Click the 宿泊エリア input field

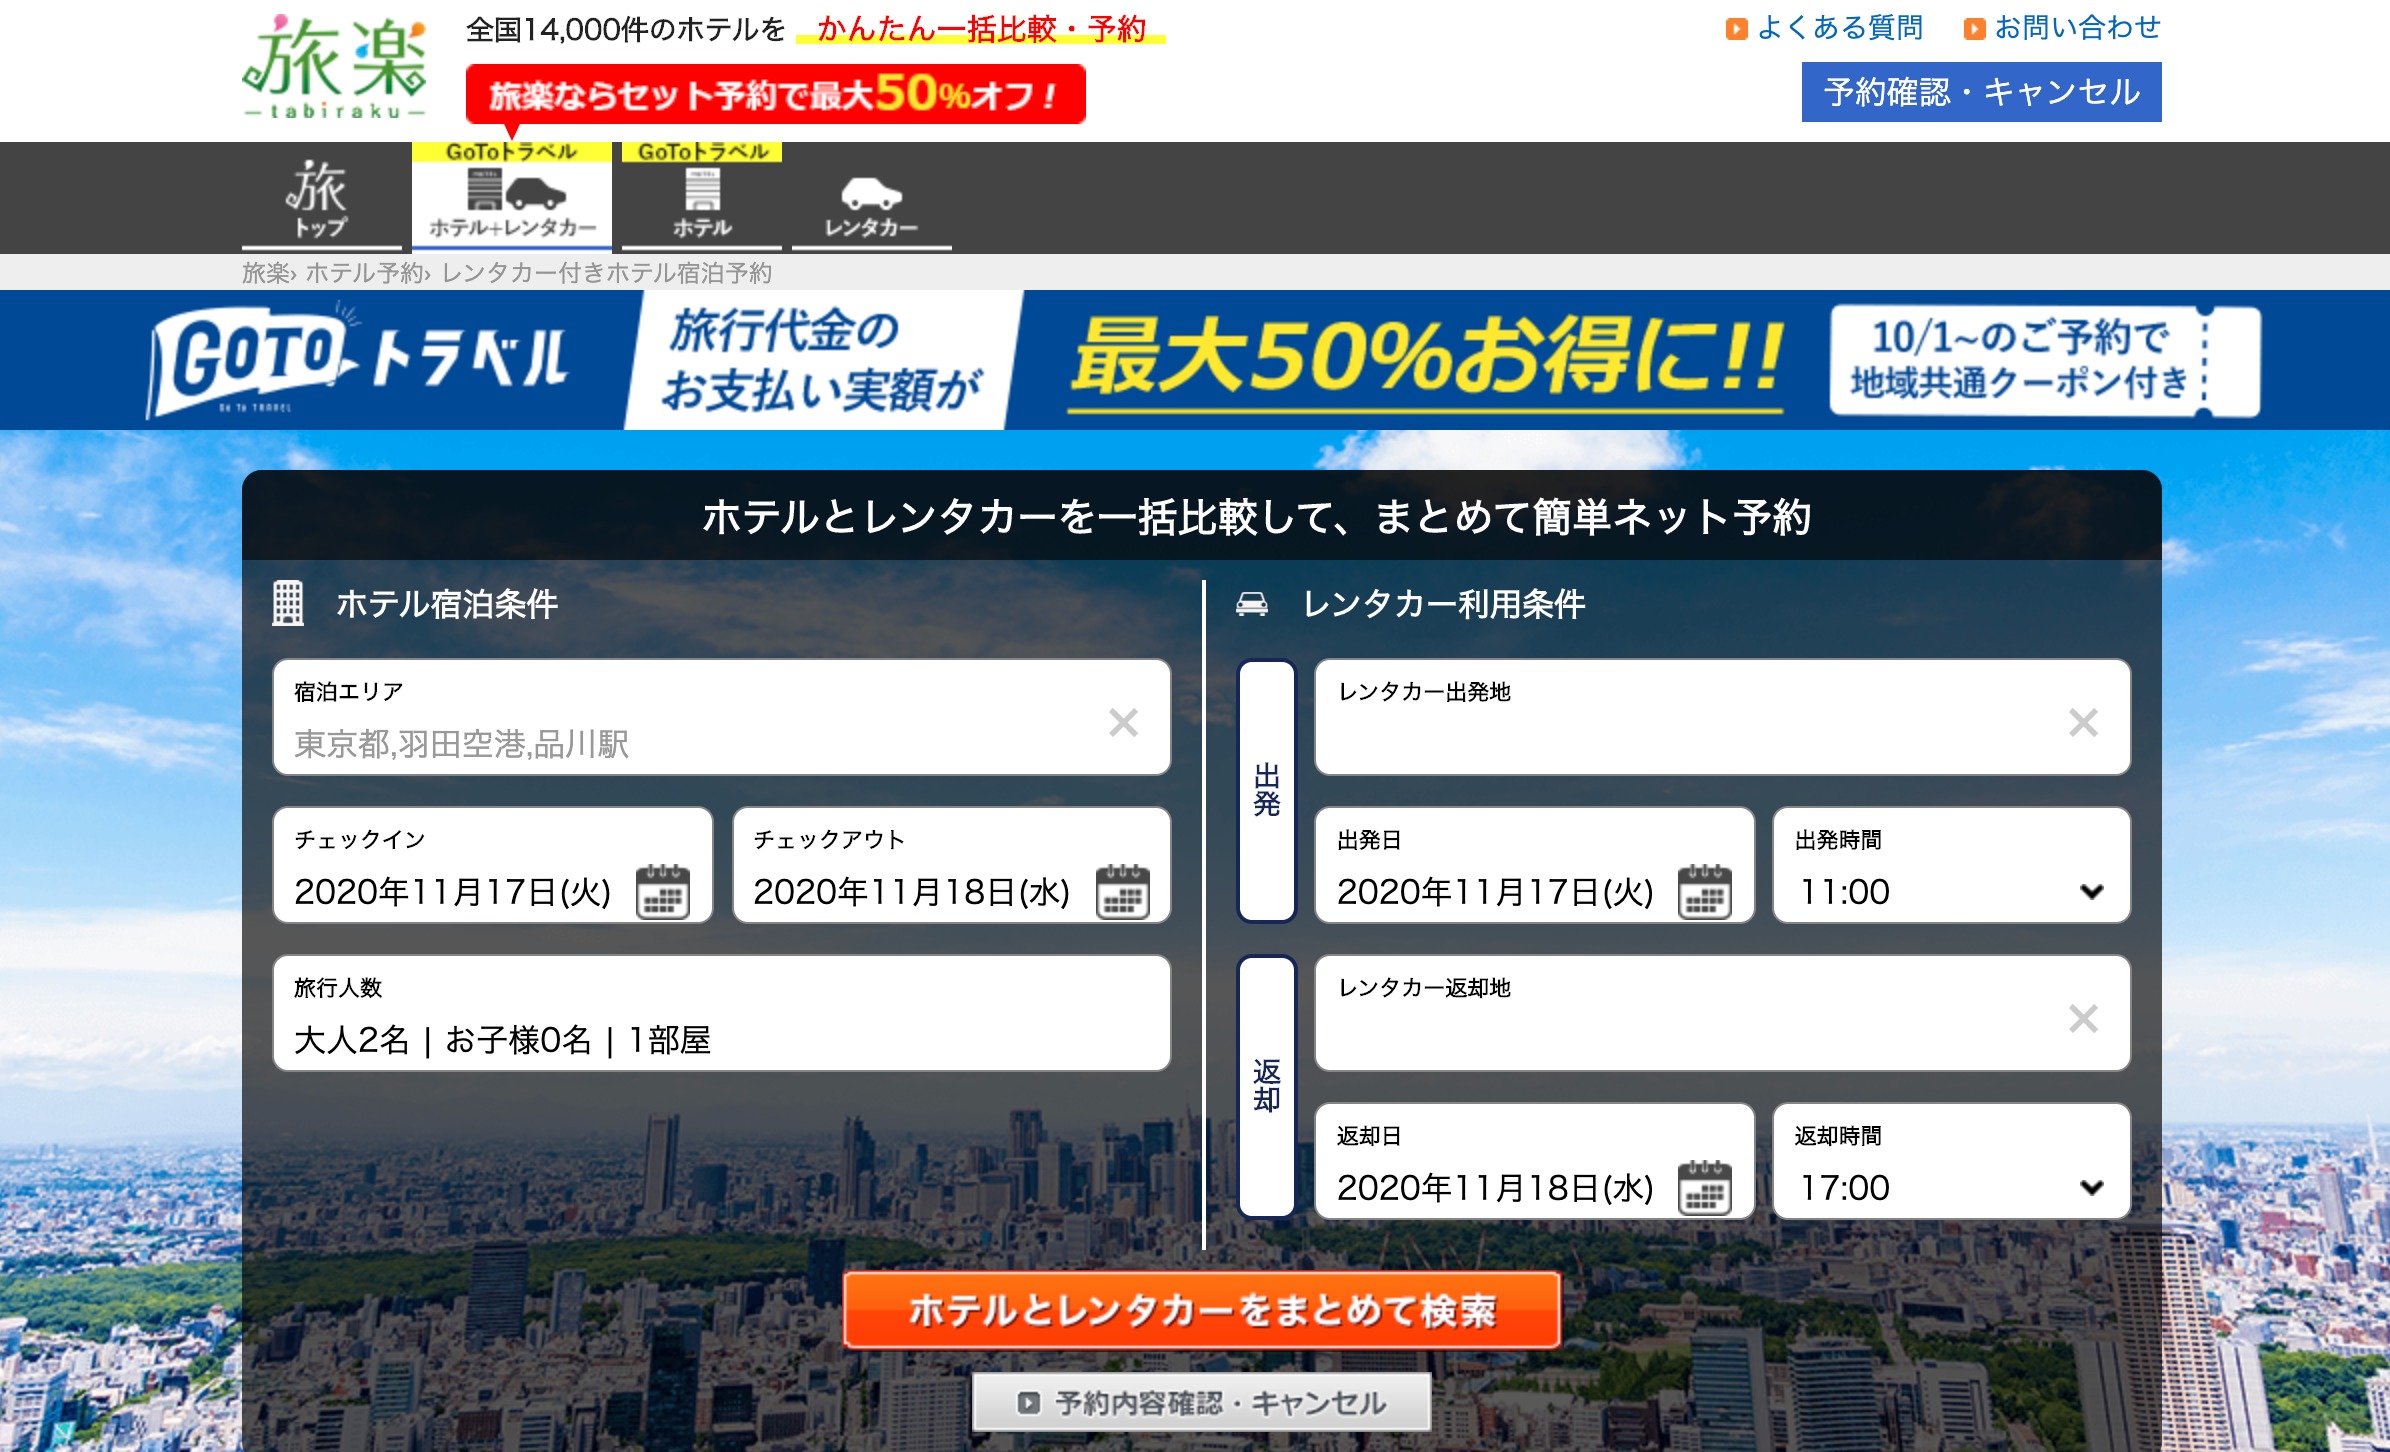(722, 717)
